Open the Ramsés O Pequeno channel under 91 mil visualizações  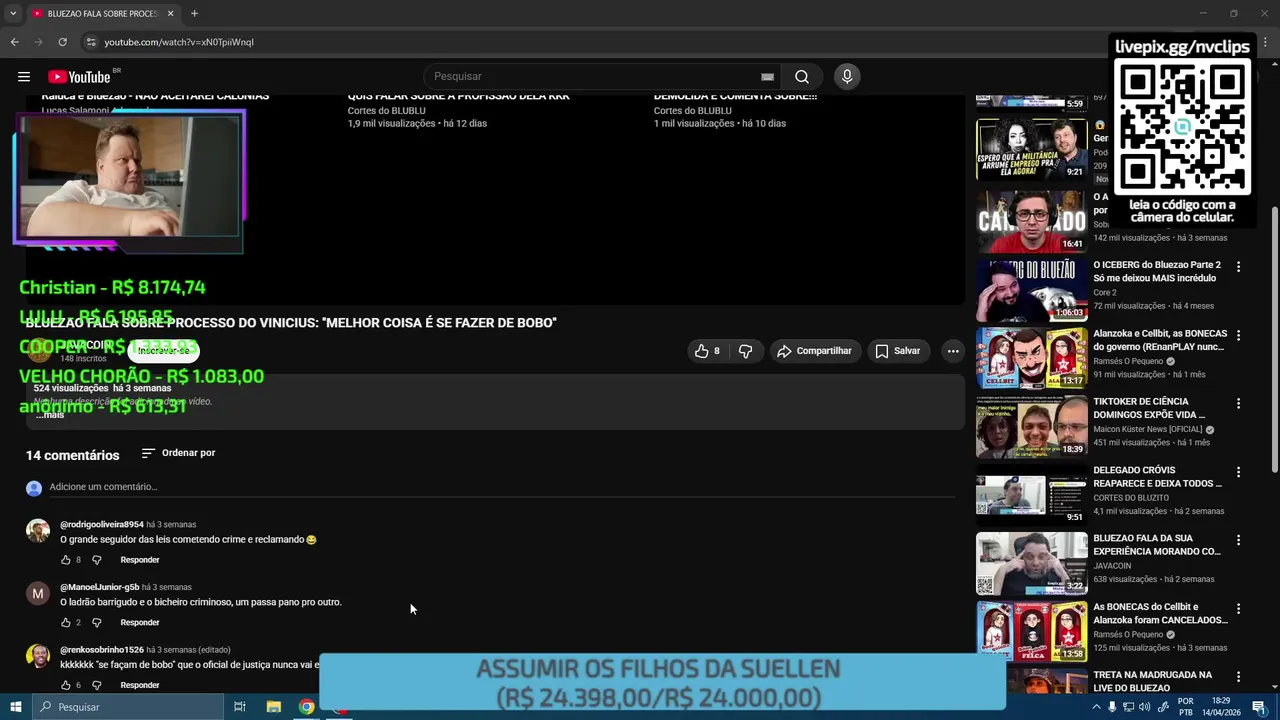tap(1130, 361)
